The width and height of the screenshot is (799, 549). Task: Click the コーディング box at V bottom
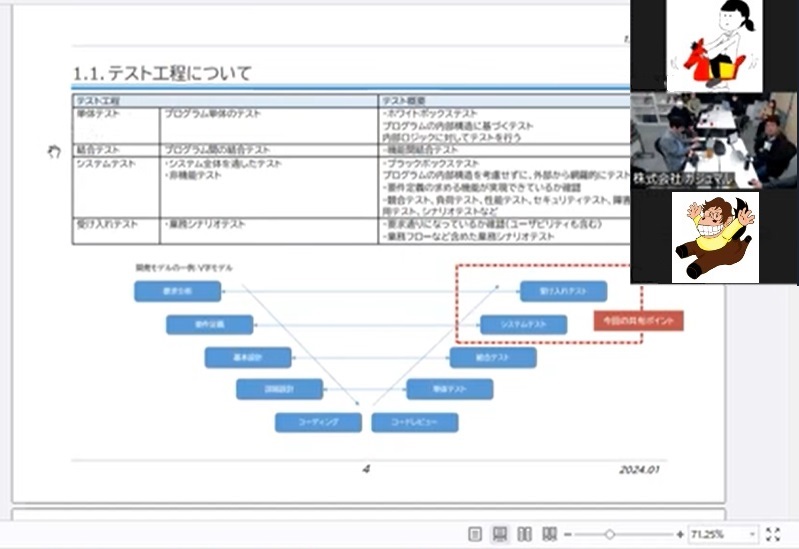(x=318, y=422)
